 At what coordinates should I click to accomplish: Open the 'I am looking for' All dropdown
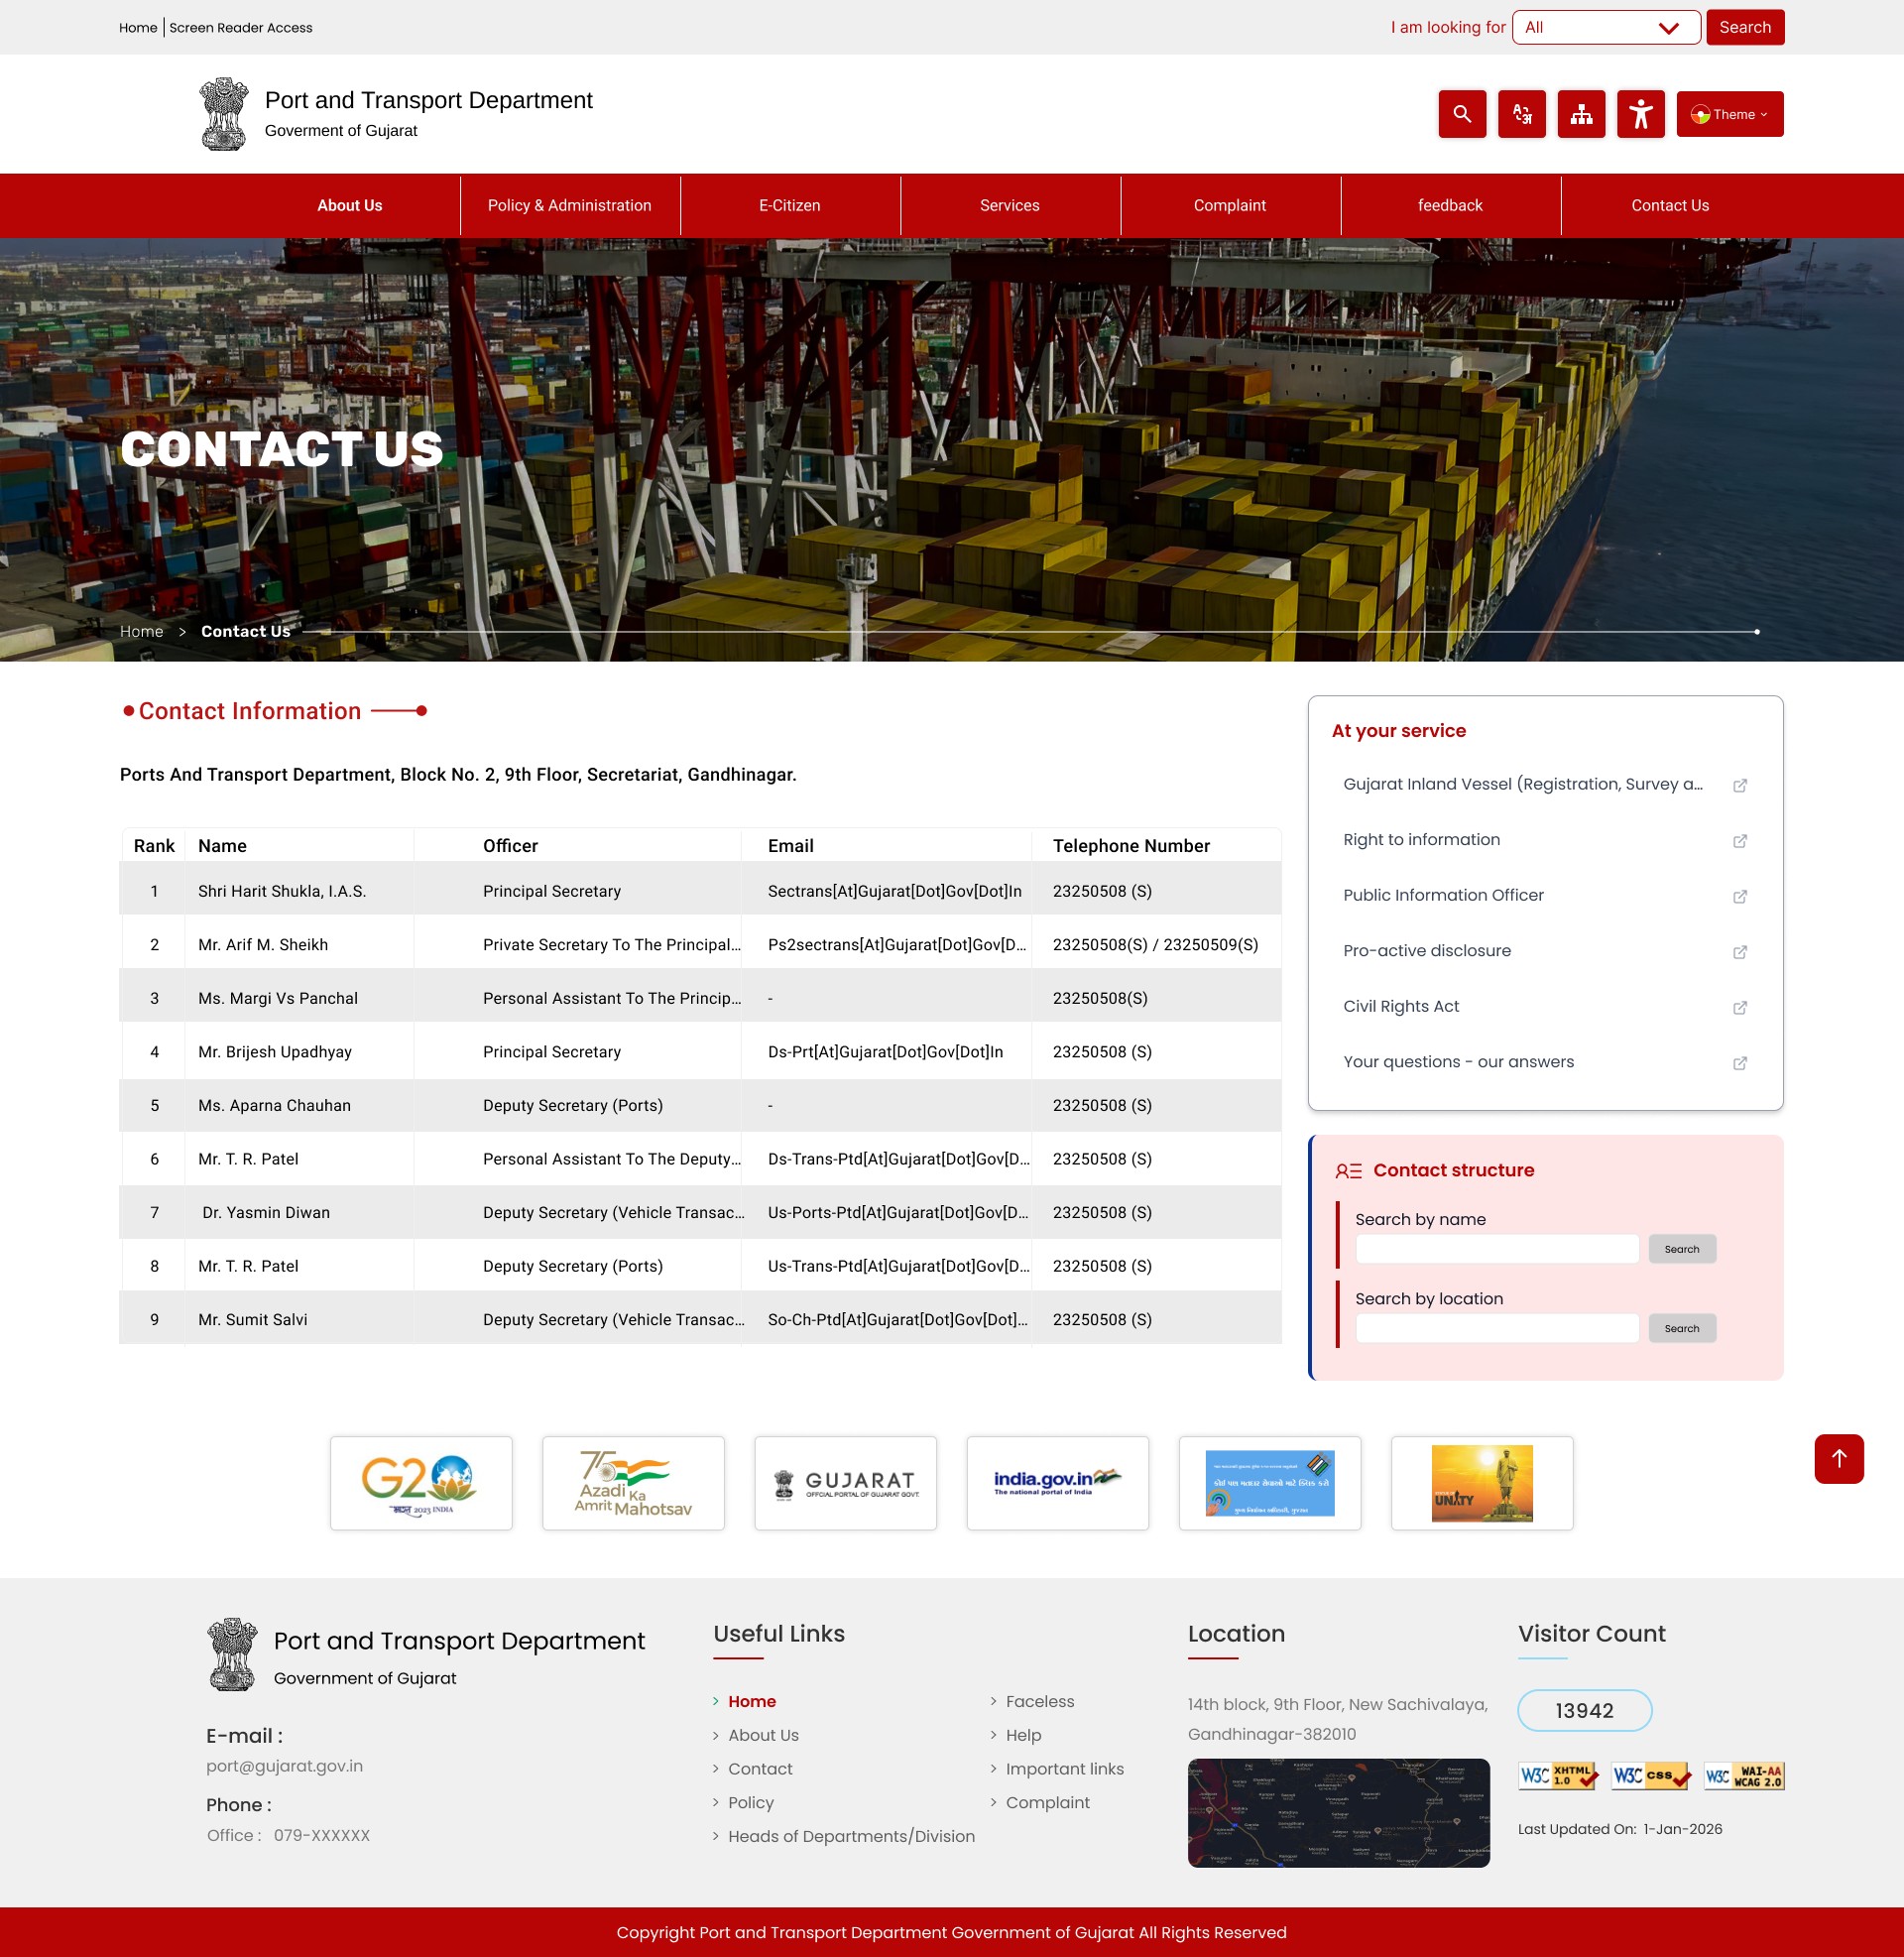(x=1605, y=28)
